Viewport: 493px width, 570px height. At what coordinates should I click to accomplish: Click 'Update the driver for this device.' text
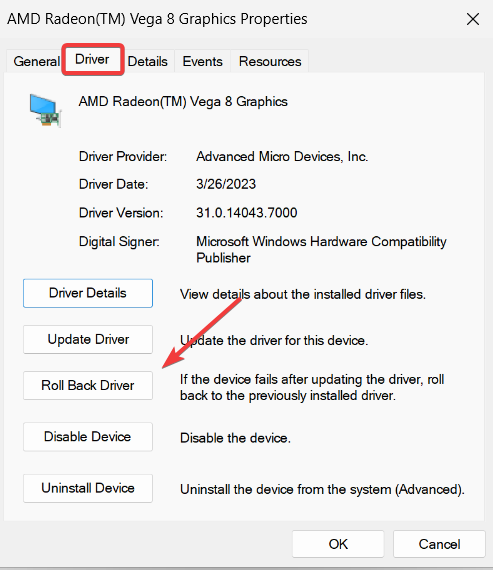[x=274, y=341]
